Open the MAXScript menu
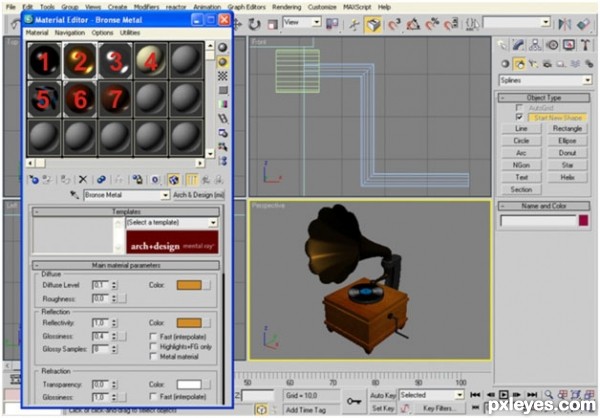The width and height of the screenshot is (600, 418). pyautogui.click(x=357, y=7)
